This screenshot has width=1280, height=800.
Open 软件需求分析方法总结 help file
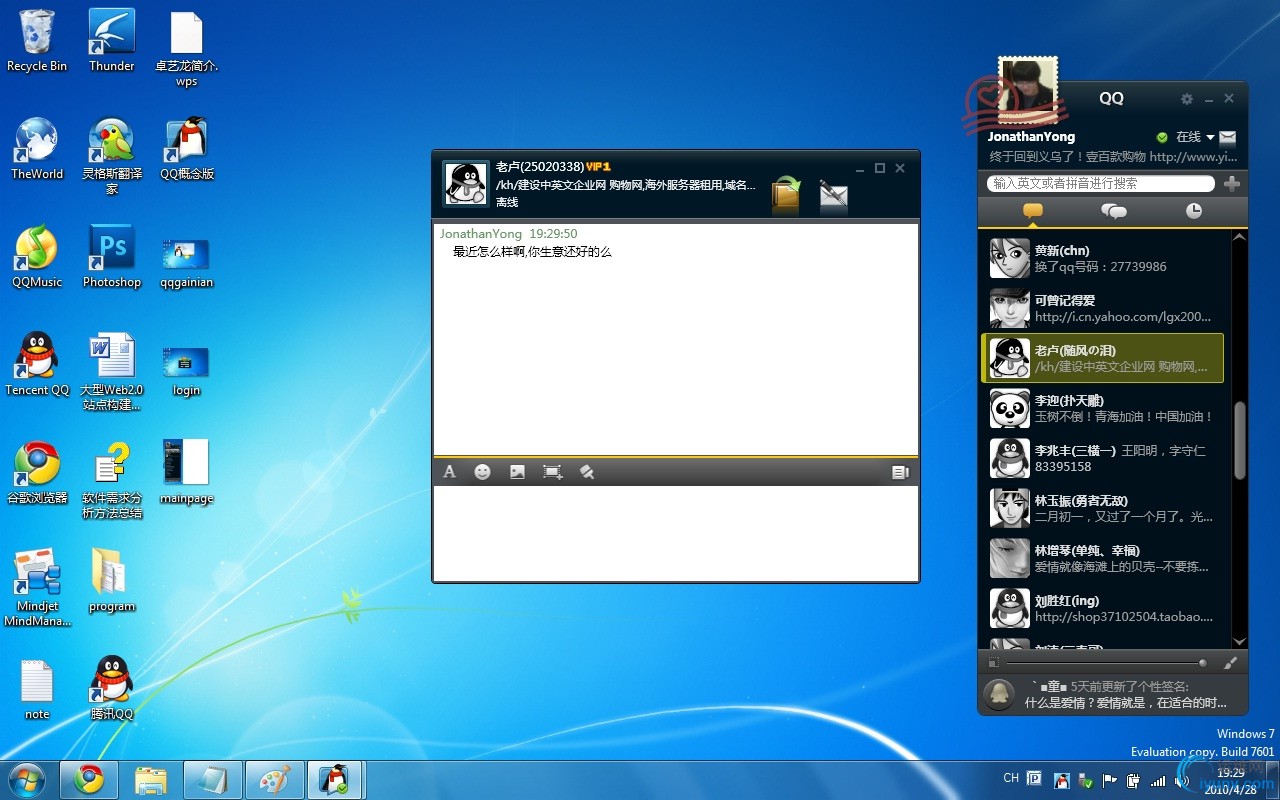[x=112, y=480]
